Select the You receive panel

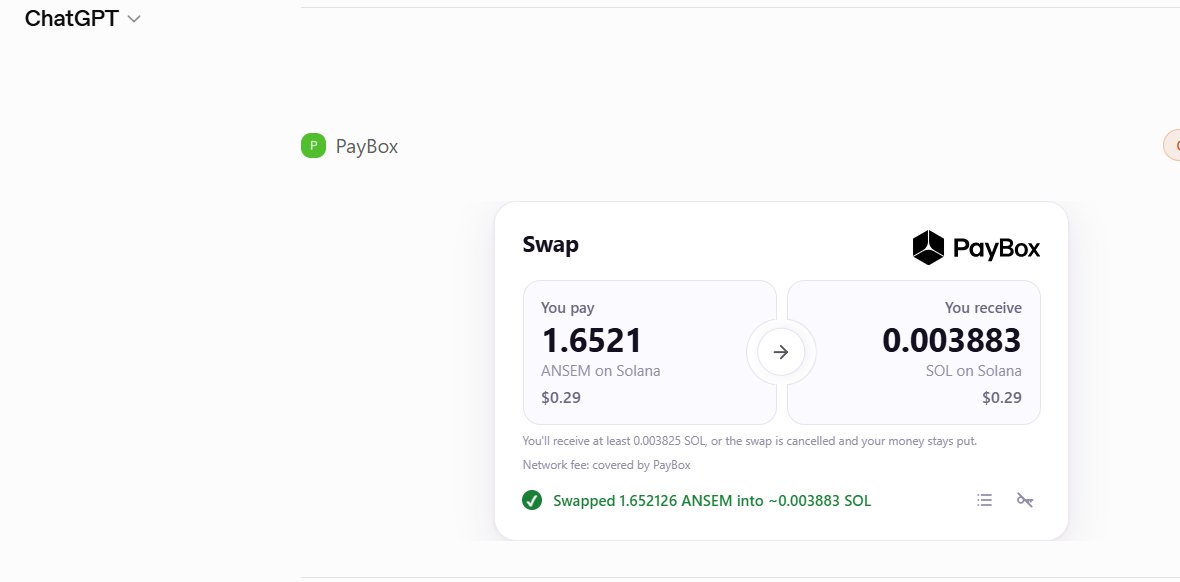[x=914, y=352]
